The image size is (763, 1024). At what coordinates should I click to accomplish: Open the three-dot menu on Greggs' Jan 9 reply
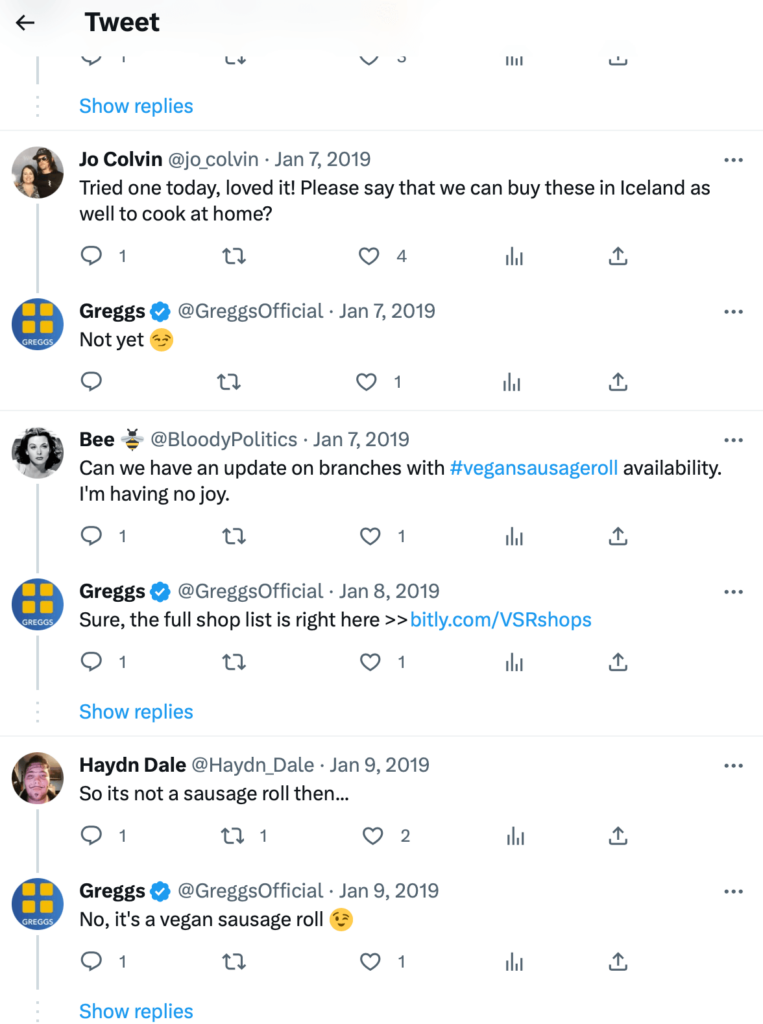pyautogui.click(x=733, y=891)
